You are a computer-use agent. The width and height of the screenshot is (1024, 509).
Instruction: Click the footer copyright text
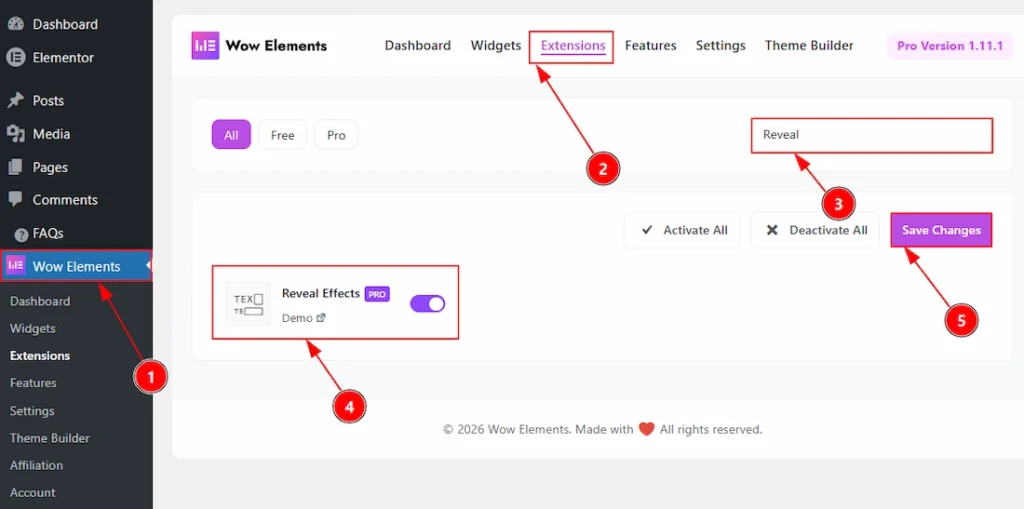tap(602, 429)
